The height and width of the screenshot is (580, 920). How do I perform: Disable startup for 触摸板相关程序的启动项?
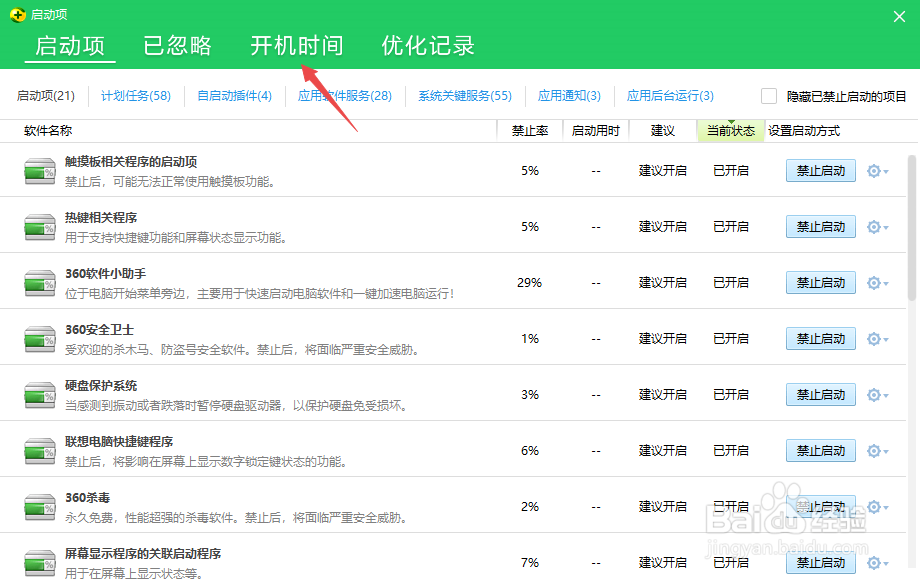[x=821, y=171]
